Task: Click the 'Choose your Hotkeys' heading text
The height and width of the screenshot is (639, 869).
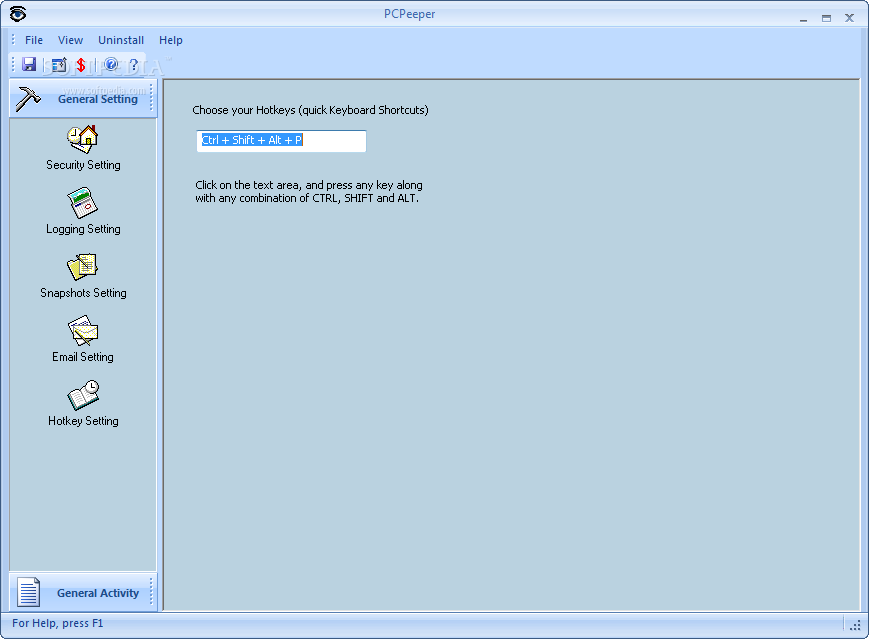Action: click(x=310, y=110)
